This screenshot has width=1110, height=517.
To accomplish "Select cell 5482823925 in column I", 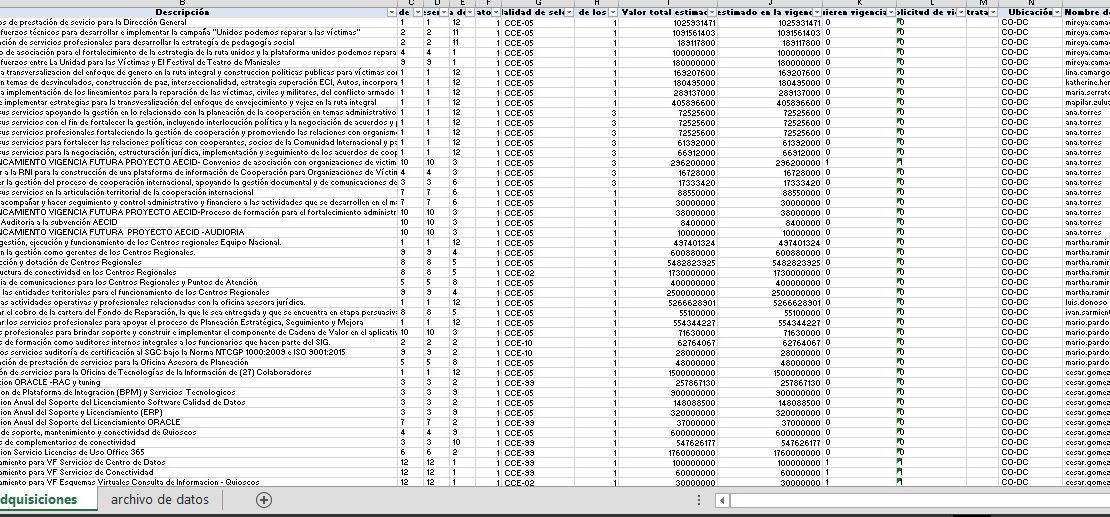I will pos(668,262).
